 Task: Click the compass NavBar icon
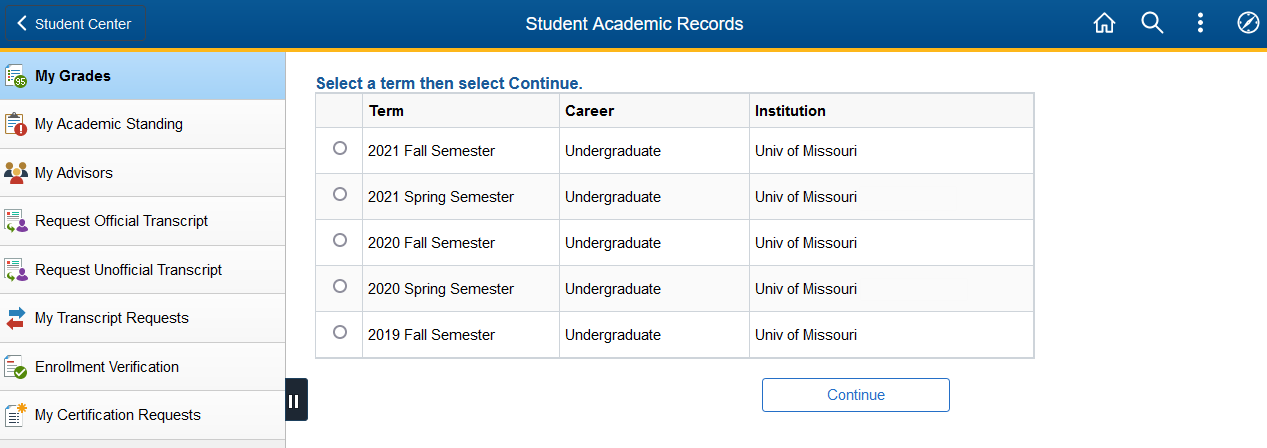(1248, 23)
